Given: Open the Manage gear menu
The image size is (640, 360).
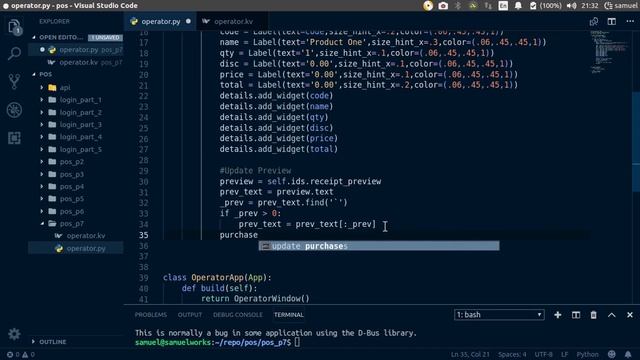Looking at the screenshot, I should 14,334.
